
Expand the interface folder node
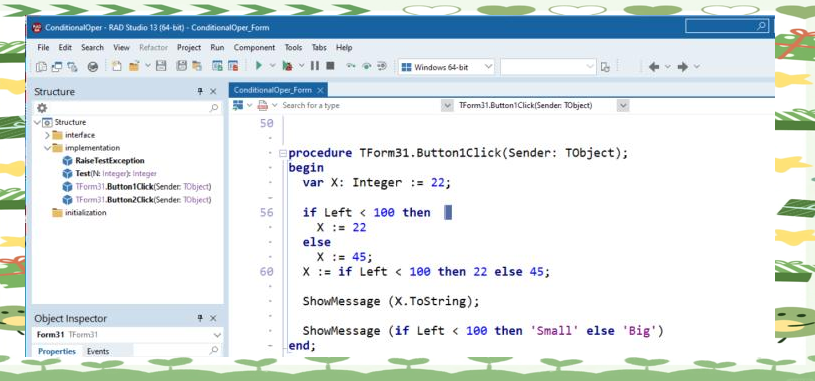pyautogui.click(x=47, y=135)
